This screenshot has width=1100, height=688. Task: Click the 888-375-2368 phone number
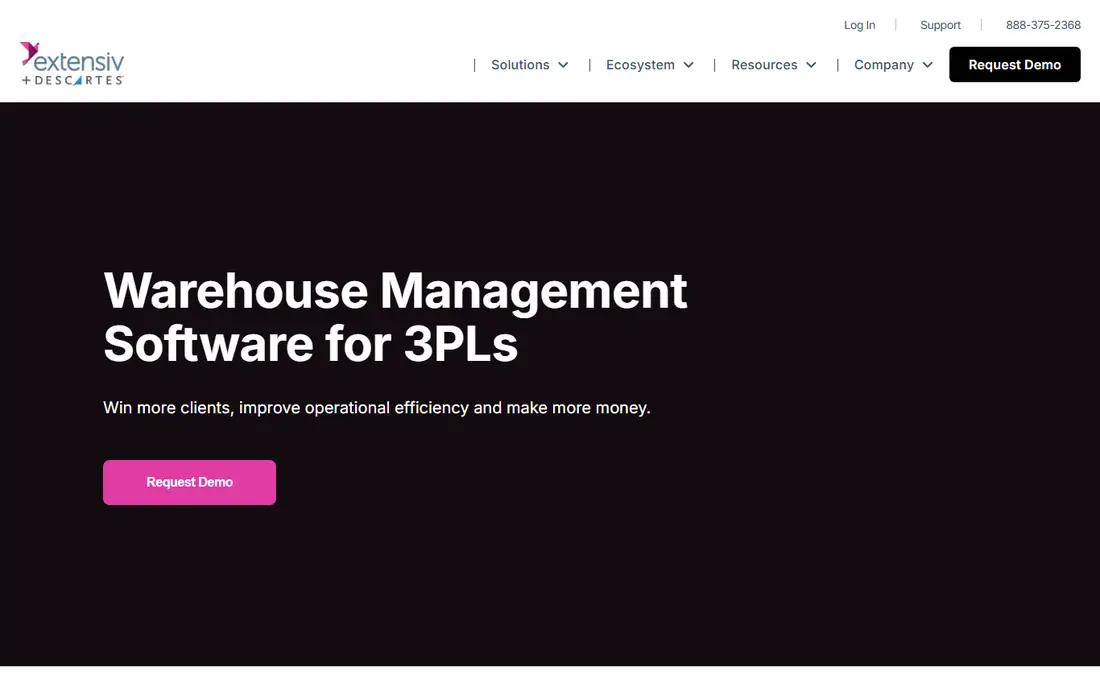tap(1043, 25)
